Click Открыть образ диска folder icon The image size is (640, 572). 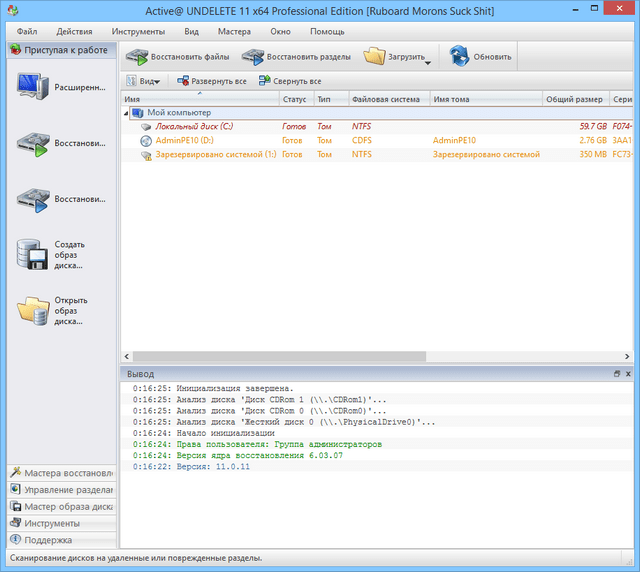33,311
